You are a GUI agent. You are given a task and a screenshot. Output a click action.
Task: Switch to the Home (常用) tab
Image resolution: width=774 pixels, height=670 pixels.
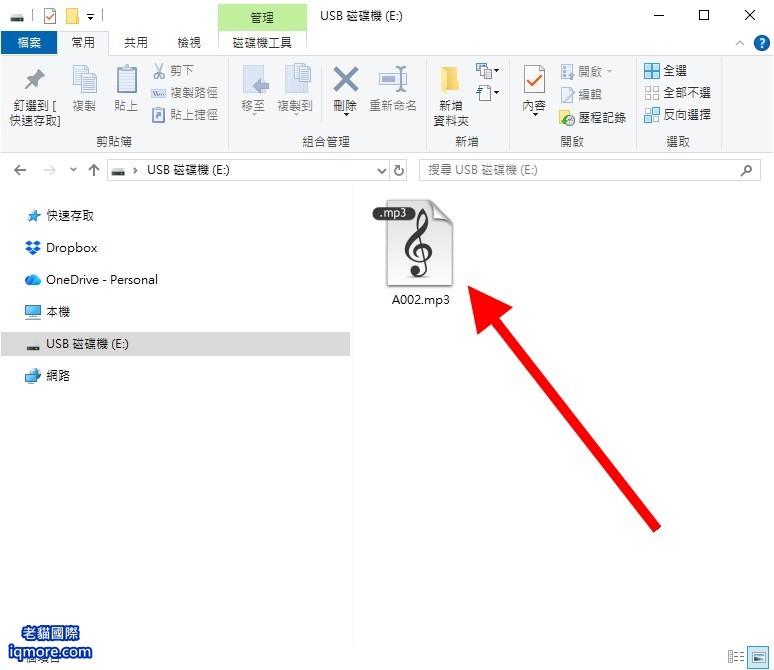point(83,43)
